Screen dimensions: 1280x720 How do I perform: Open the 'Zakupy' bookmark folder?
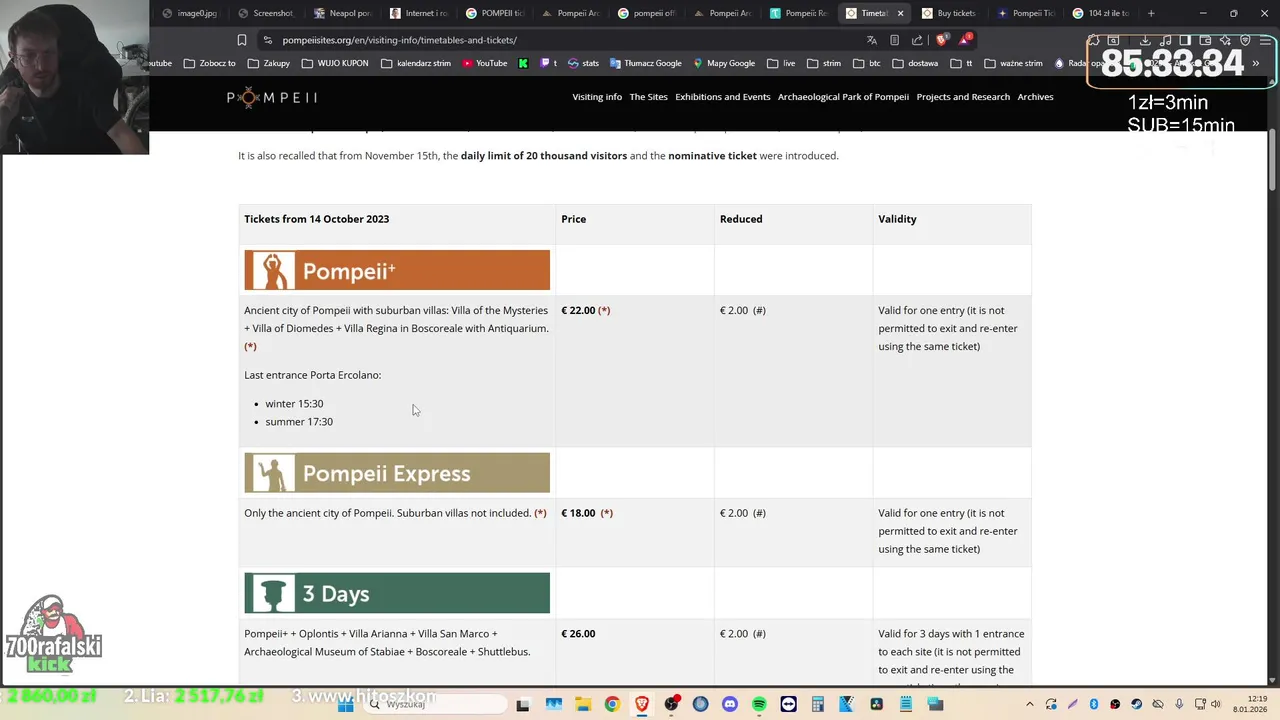(268, 63)
